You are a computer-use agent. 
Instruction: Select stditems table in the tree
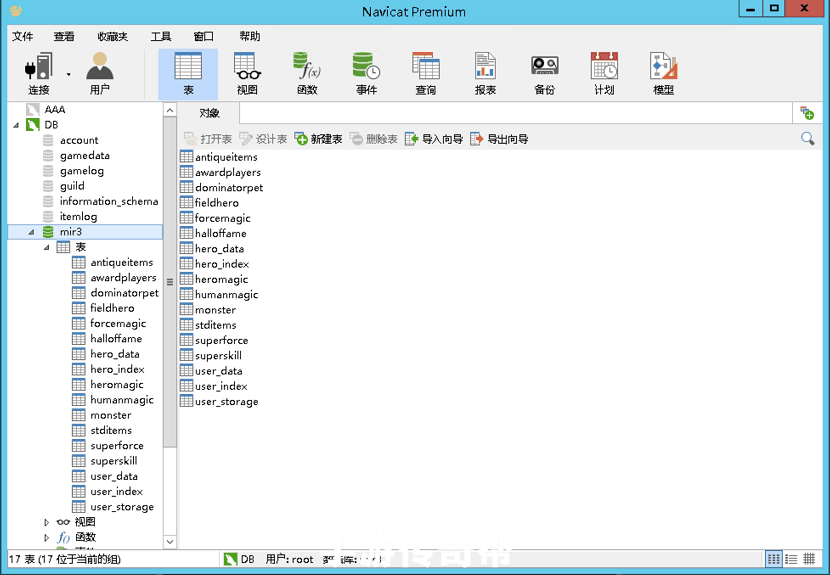tap(111, 430)
